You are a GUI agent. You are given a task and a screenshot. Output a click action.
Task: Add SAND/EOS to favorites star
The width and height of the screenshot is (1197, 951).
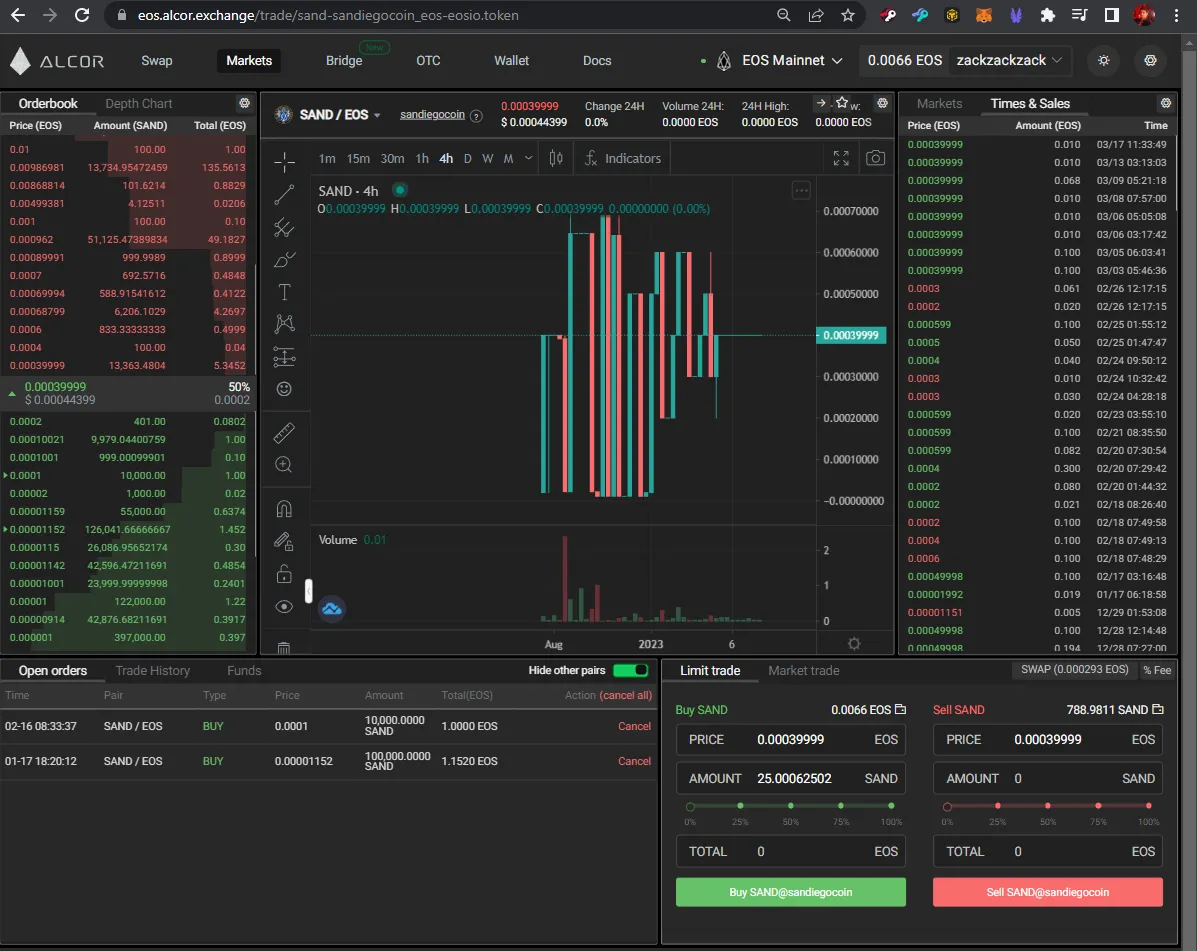click(x=841, y=102)
